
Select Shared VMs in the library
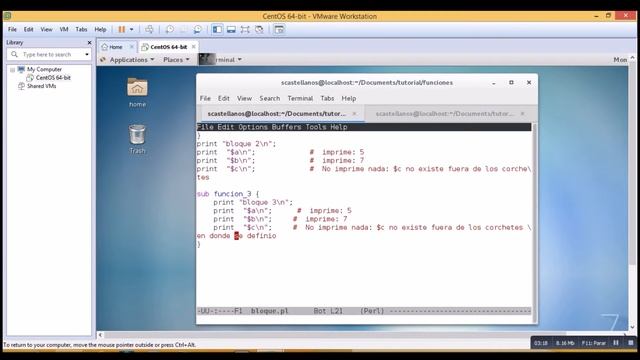pyautogui.click(x=42, y=86)
